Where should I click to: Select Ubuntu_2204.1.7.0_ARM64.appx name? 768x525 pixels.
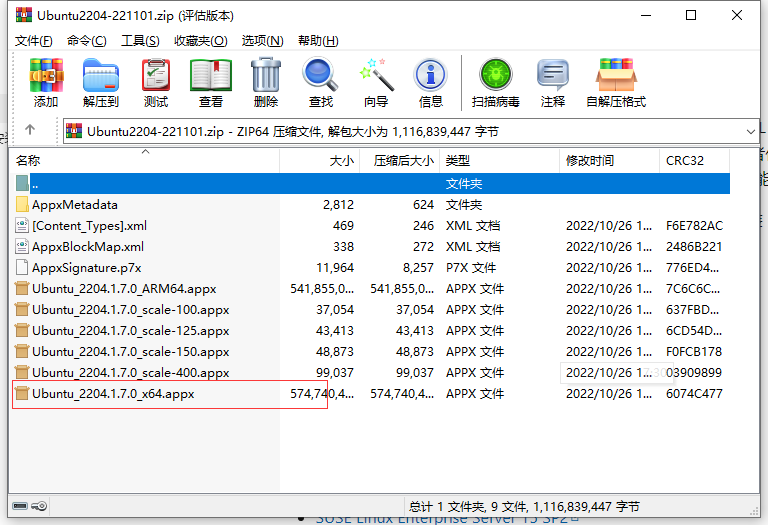[x=124, y=288]
